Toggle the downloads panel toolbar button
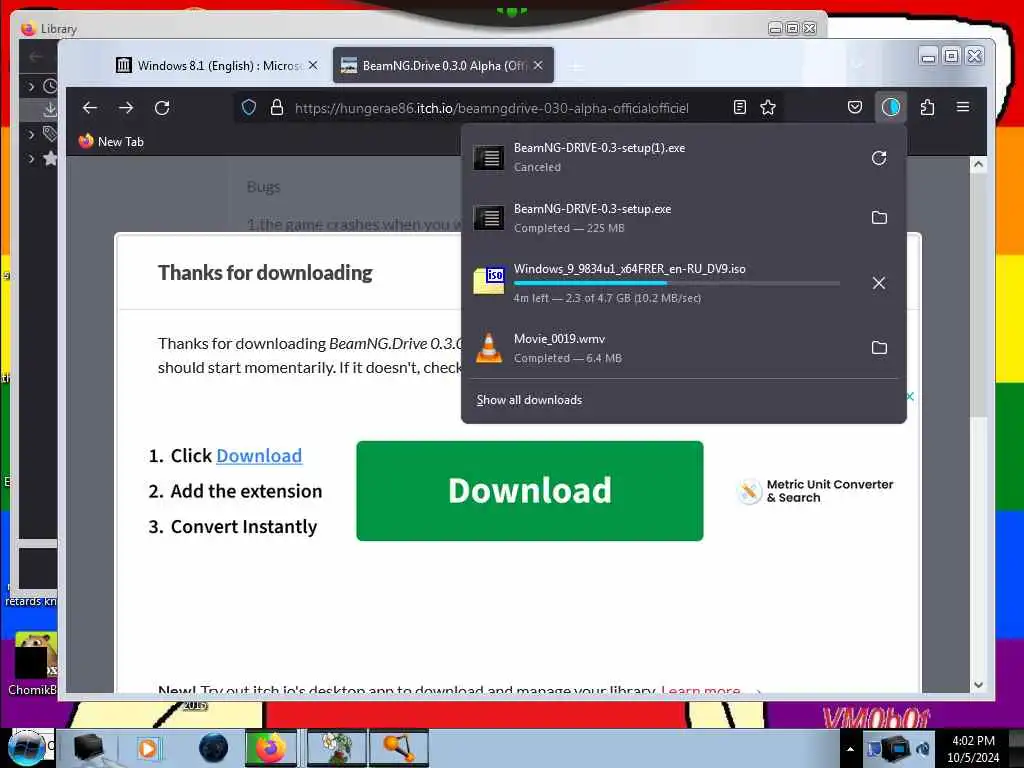The height and width of the screenshot is (768, 1024). click(x=891, y=107)
